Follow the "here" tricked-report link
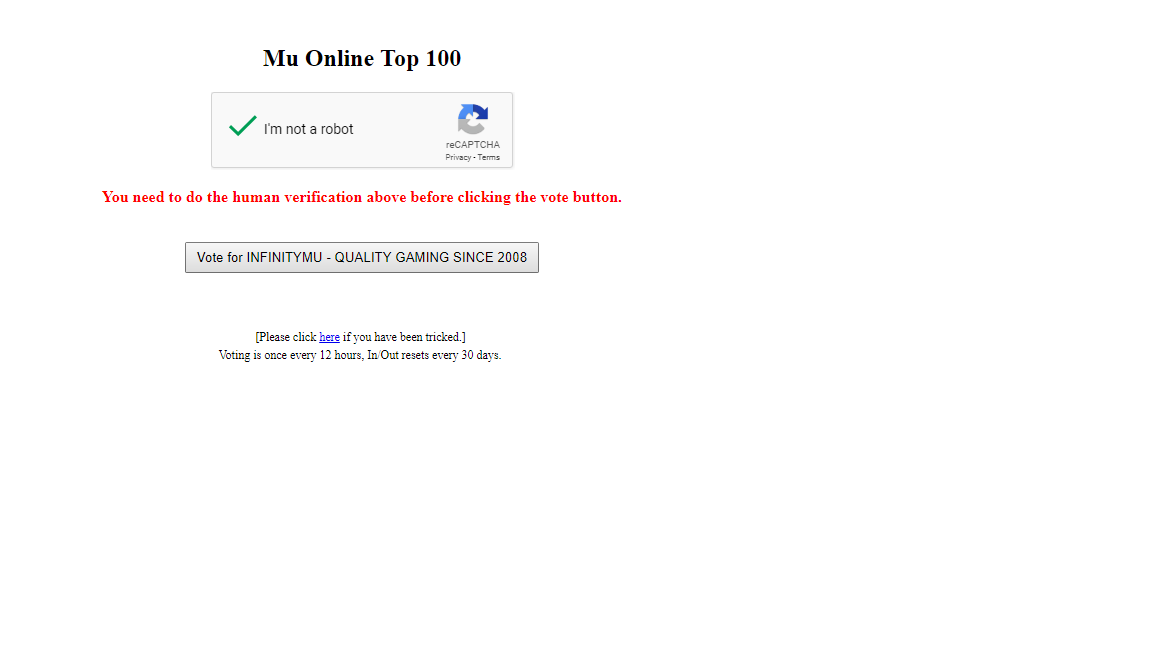This screenshot has height=648, width=1152. tap(329, 337)
